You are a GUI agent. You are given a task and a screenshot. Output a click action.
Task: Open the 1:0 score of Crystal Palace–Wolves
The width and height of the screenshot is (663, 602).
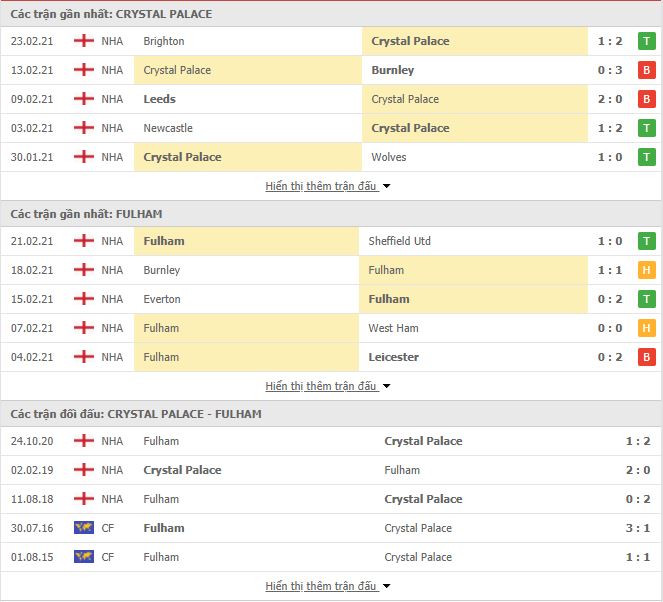(610, 157)
